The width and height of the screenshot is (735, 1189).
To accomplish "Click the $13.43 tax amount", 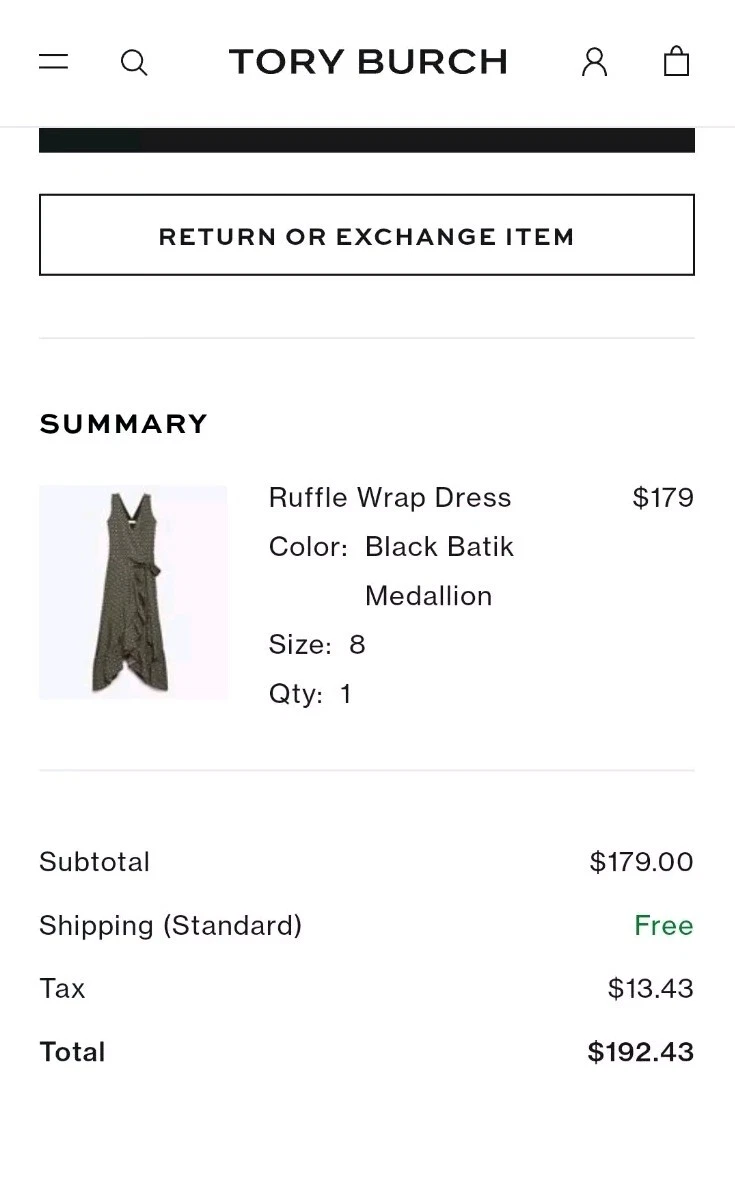I will pos(650,989).
